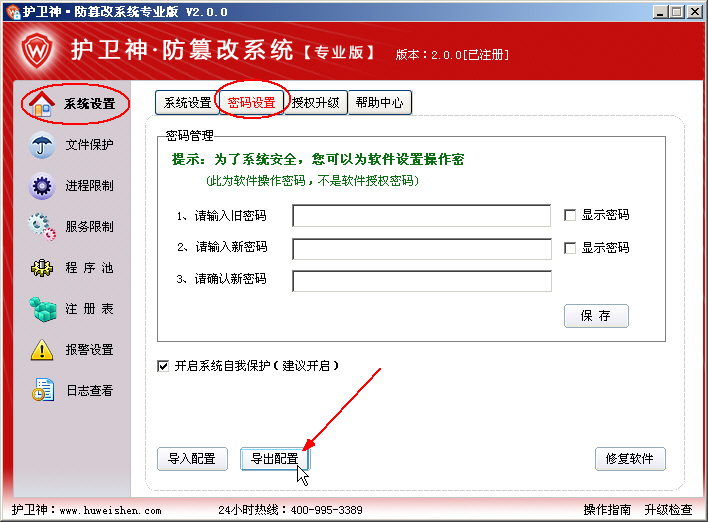Click the 护卫神 shield logo

pyautogui.click(x=37, y=50)
